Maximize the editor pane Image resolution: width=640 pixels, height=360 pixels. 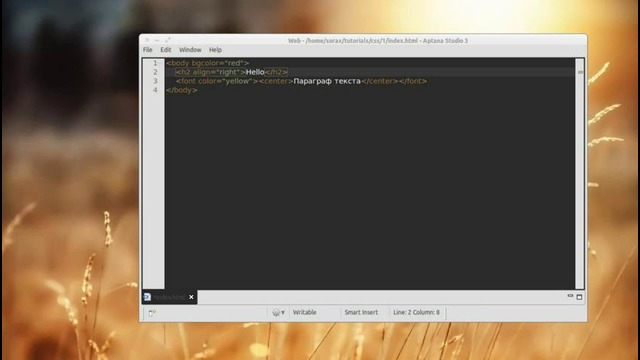click(x=579, y=297)
